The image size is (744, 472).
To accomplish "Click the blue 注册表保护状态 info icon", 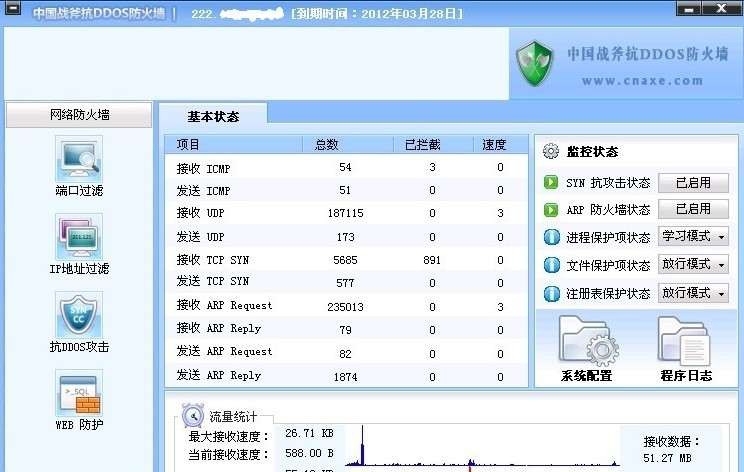I will pos(551,294).
